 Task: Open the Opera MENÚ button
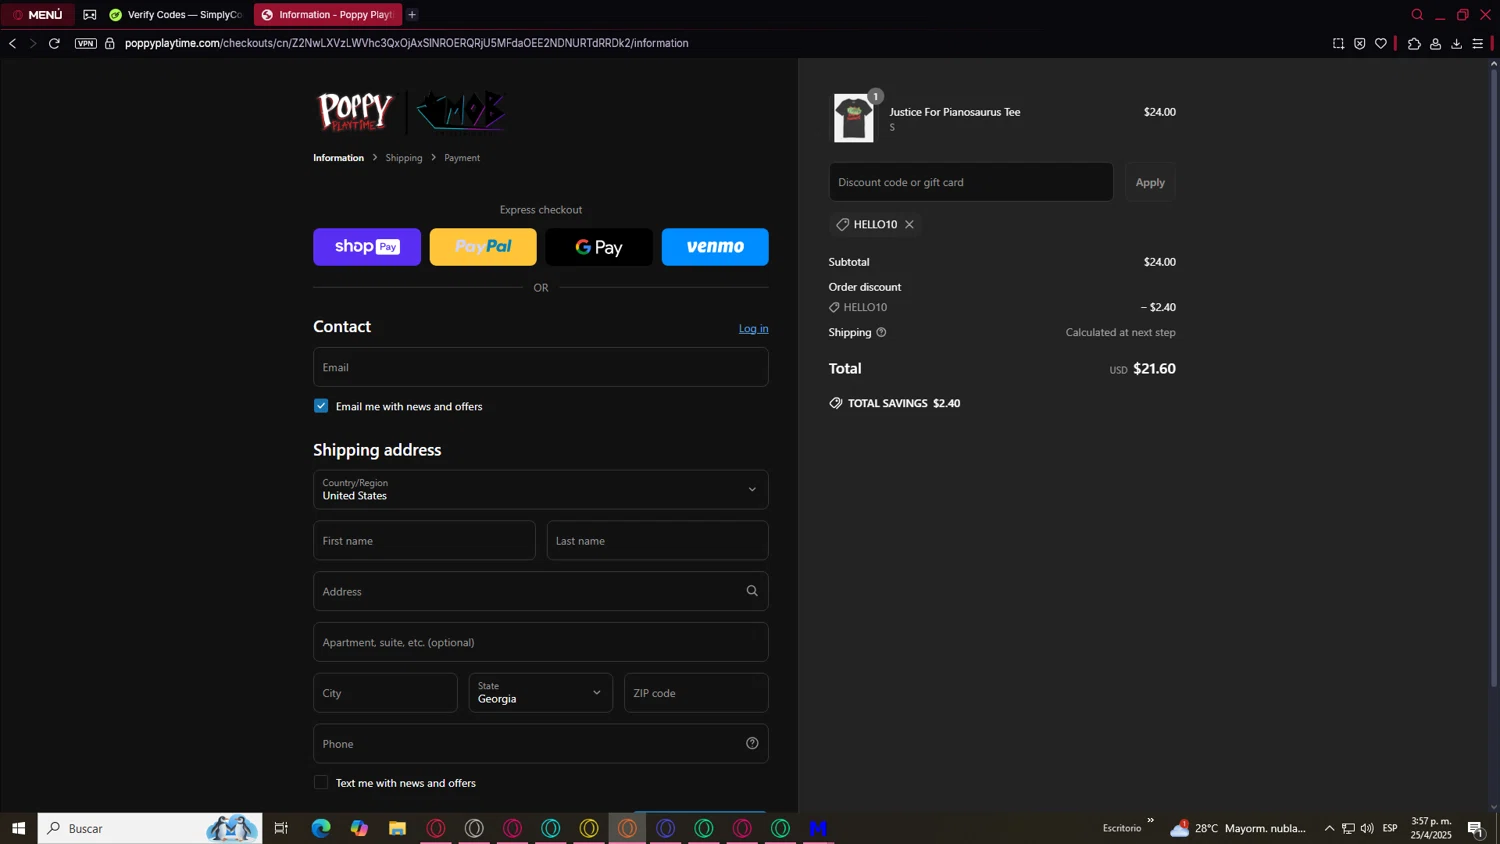point(37,14)
